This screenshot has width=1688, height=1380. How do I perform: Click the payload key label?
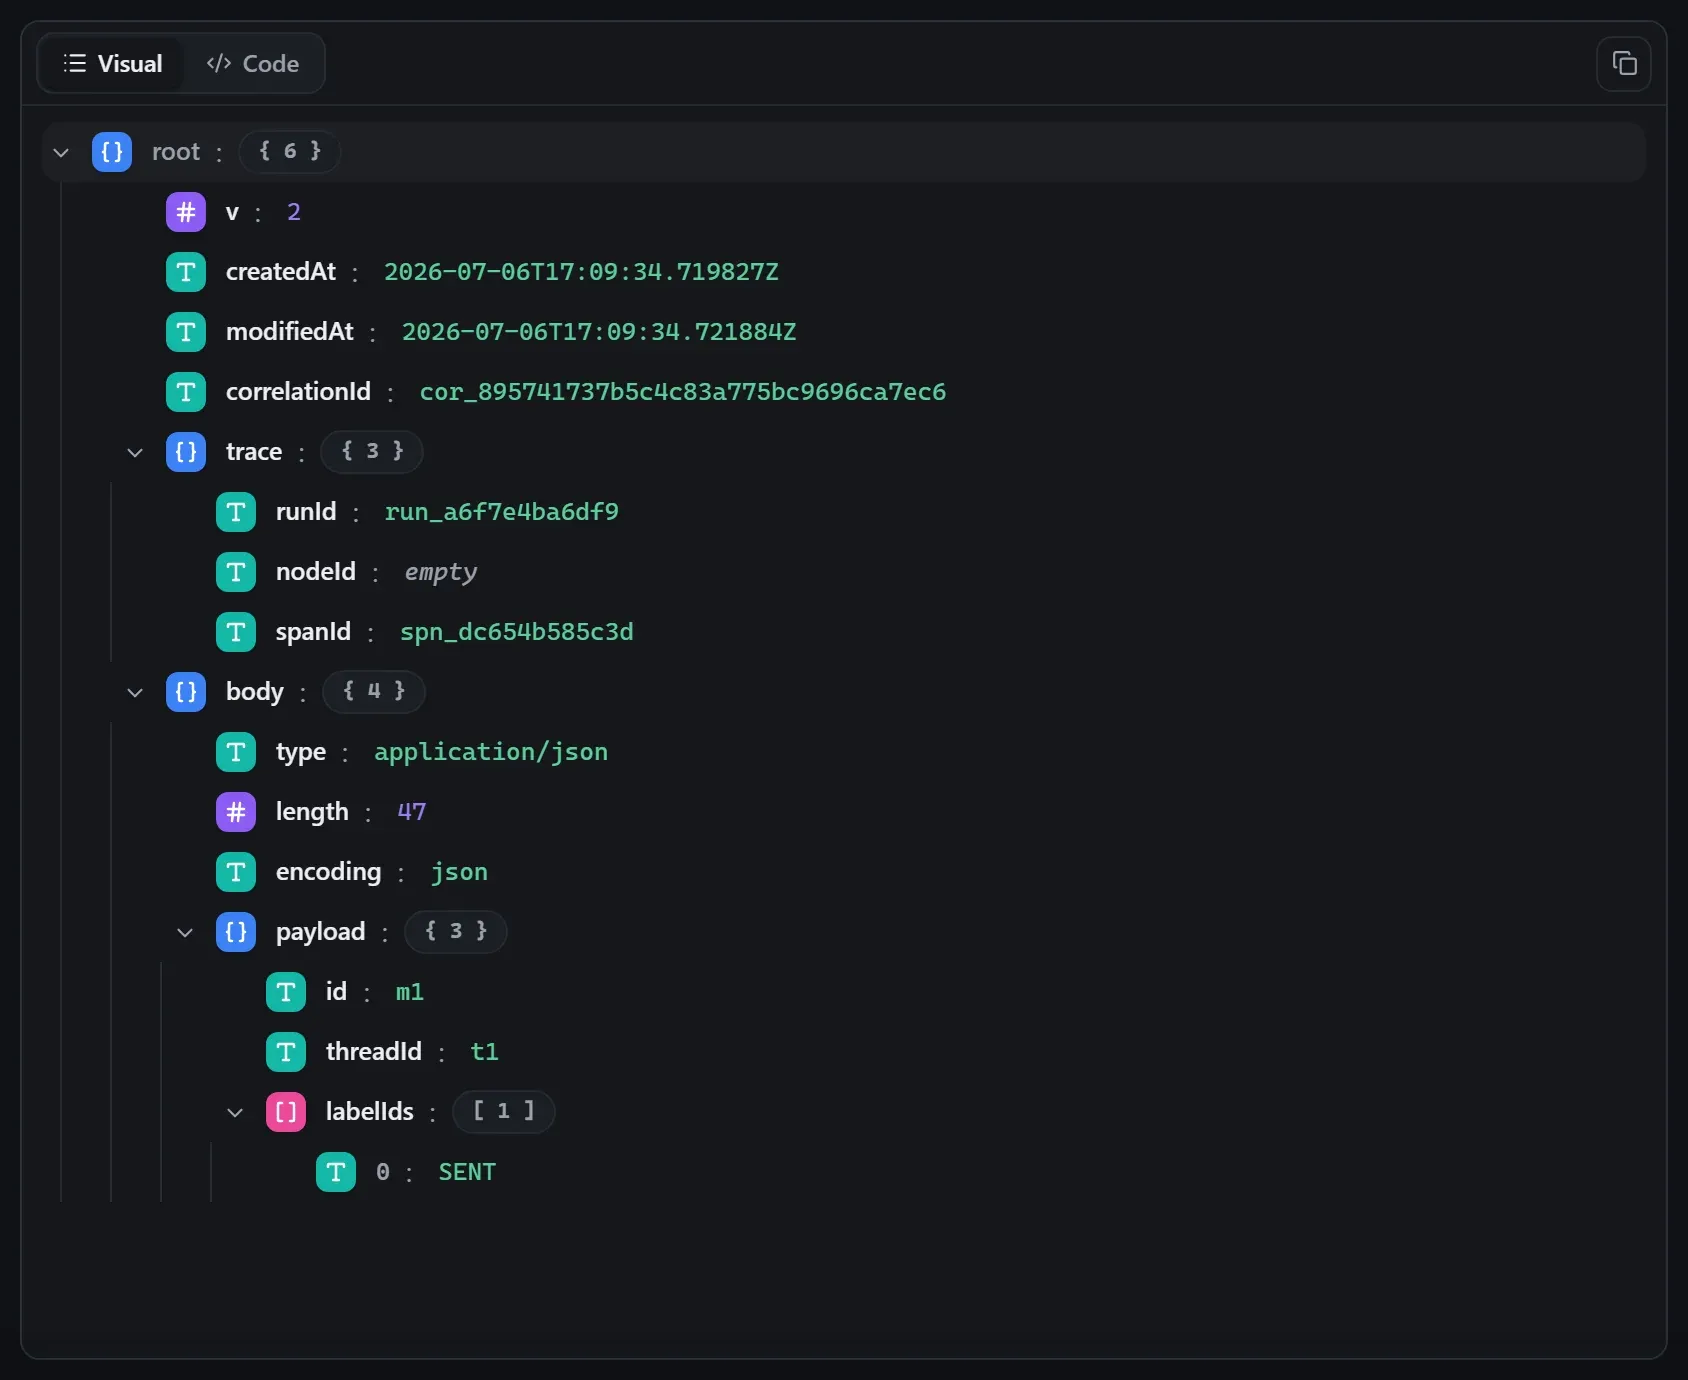pyautogui.click(x=321, y=932)
